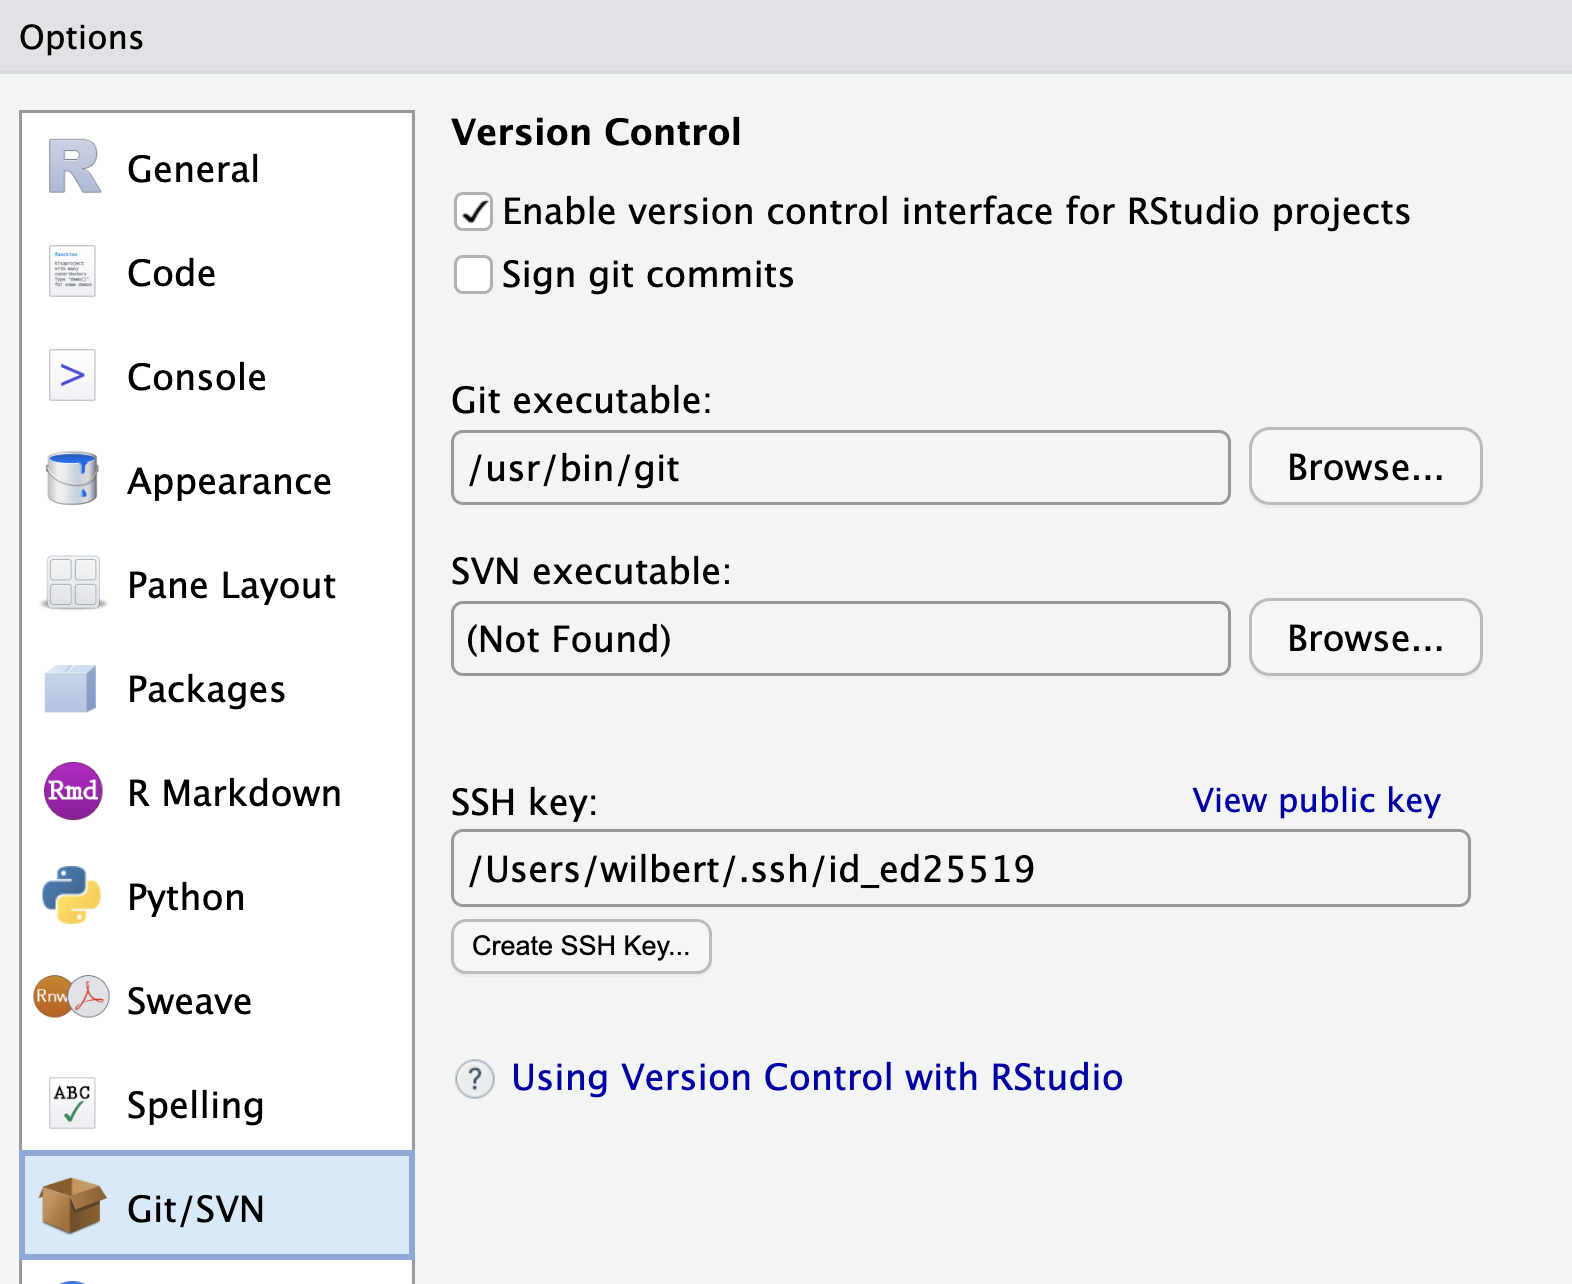The height and width of the screenshot is (1284, 1572).
Task: Click the General R logo icon
Action: pos(74,167)
